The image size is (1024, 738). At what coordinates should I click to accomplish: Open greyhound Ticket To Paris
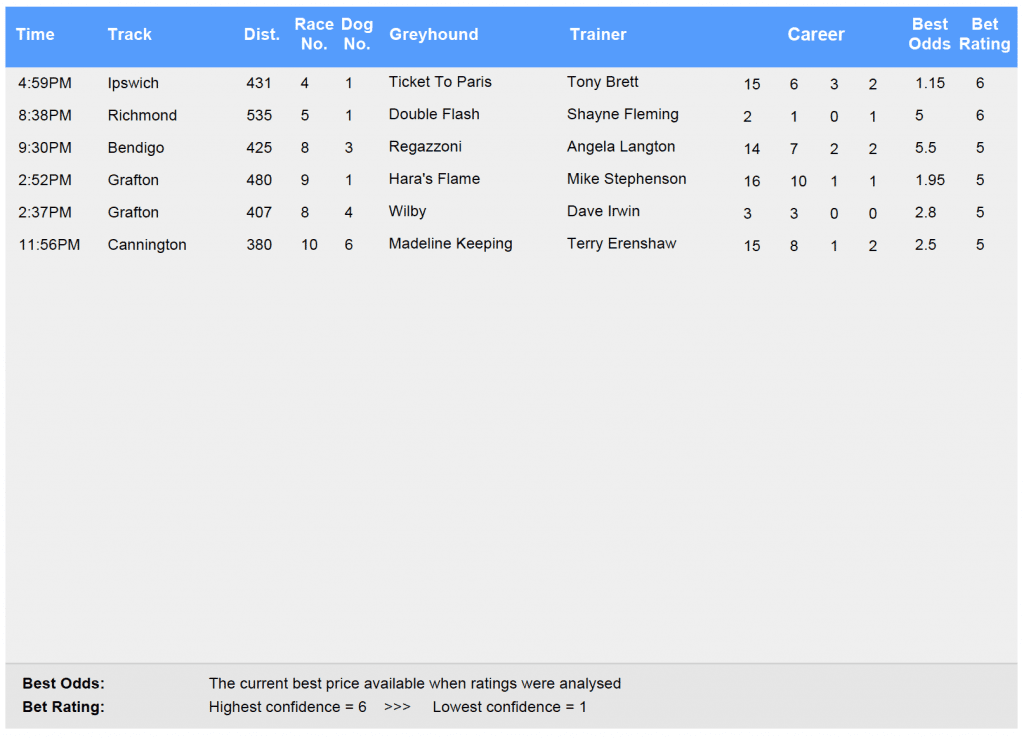click(440, 82)
